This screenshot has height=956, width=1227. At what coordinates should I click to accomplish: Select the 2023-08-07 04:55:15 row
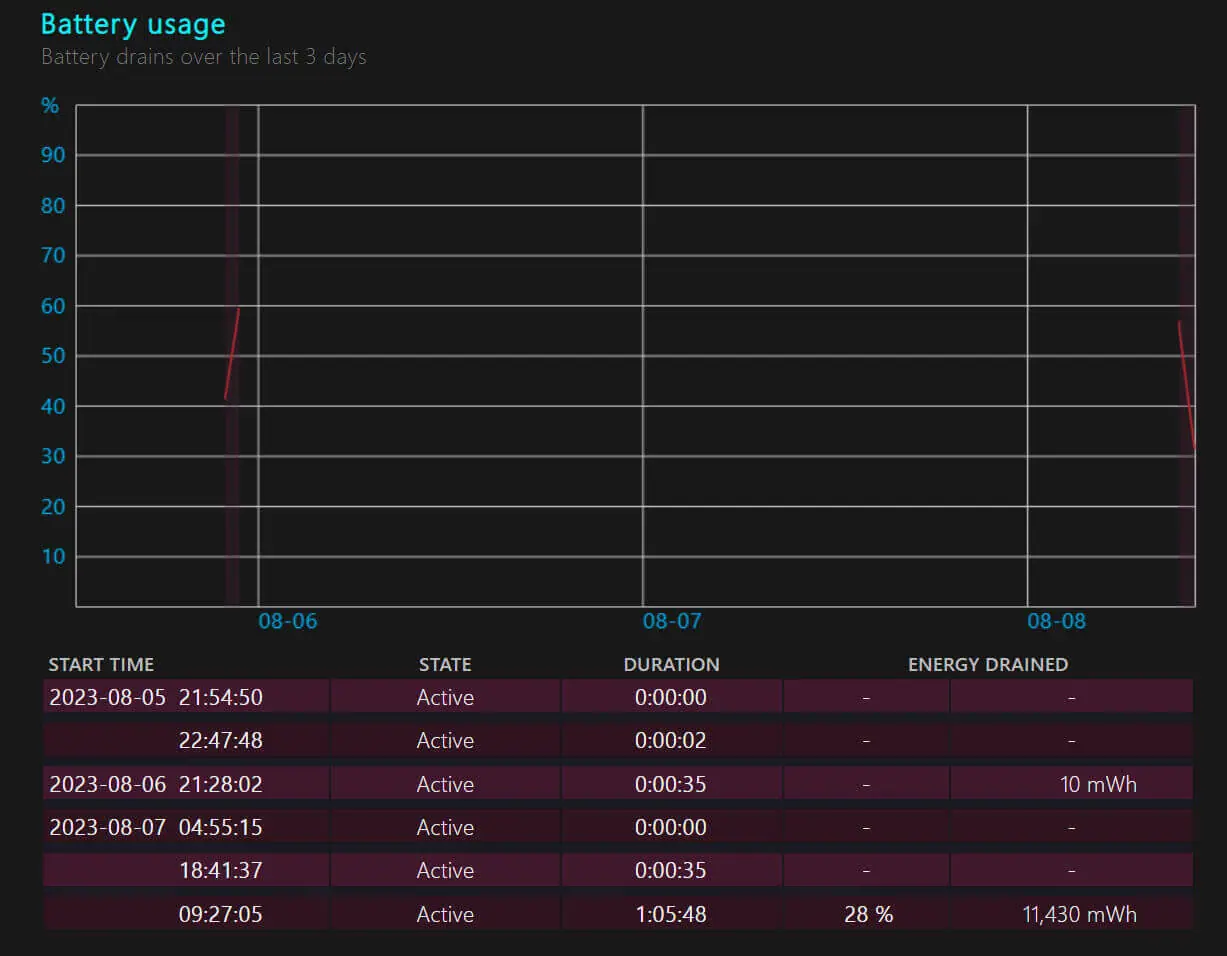point(618,827)
